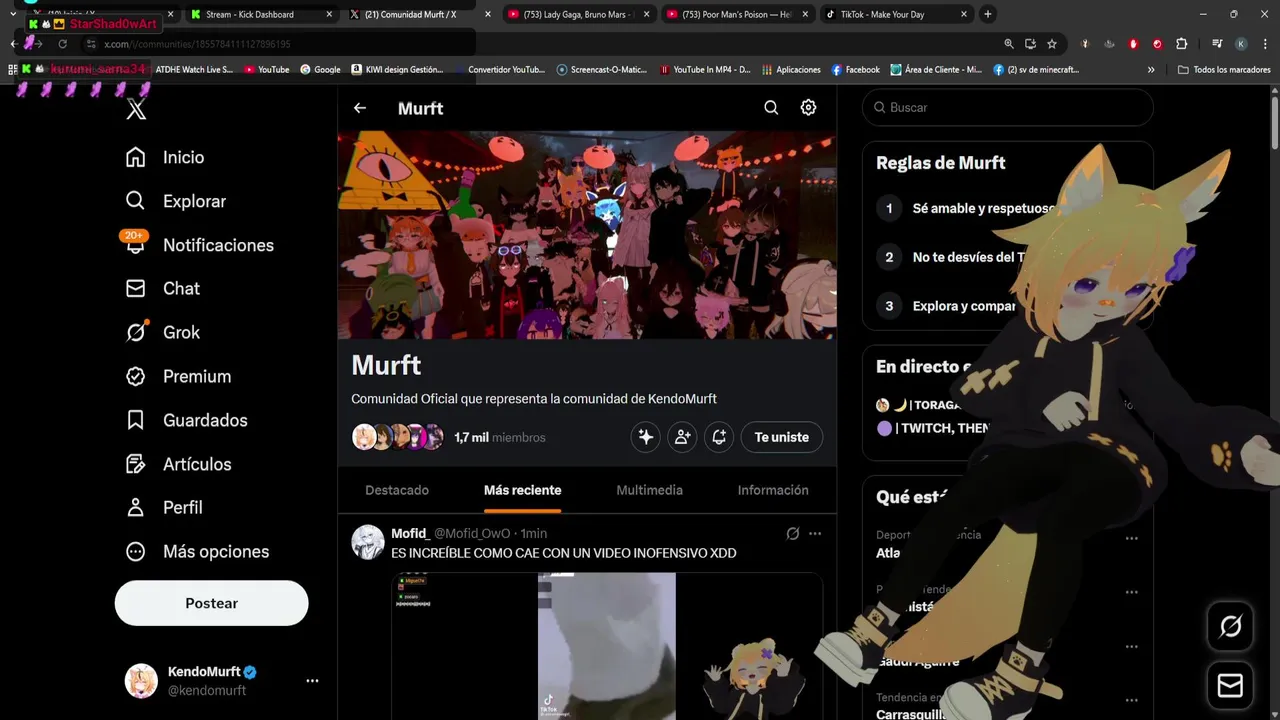
Task: Open the YouTube bookmark
Action: pos(265,70)
